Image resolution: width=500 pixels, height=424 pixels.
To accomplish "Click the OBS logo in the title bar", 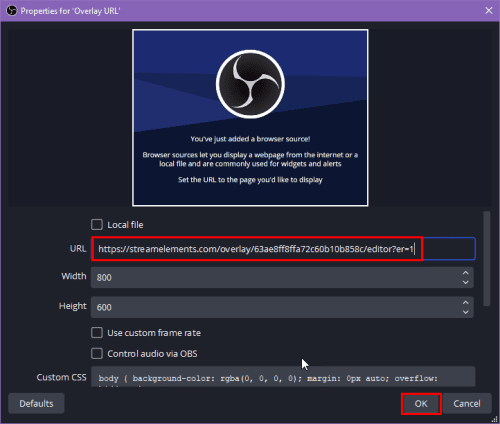I will 12,11.
